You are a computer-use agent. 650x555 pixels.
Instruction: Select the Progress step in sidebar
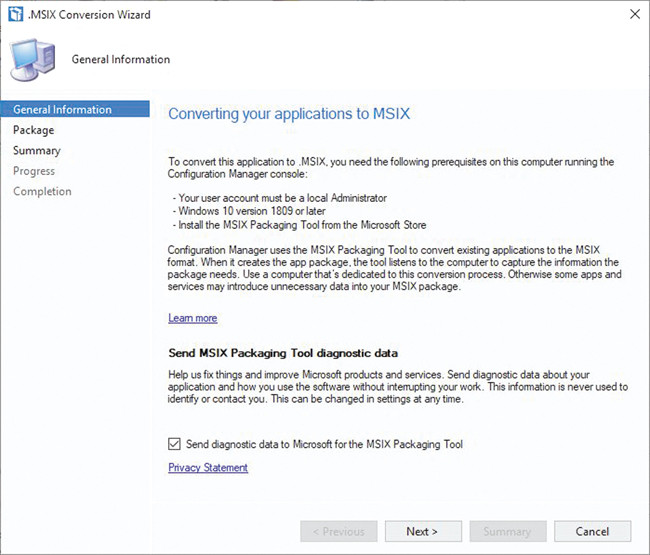[x=34, y=171]
